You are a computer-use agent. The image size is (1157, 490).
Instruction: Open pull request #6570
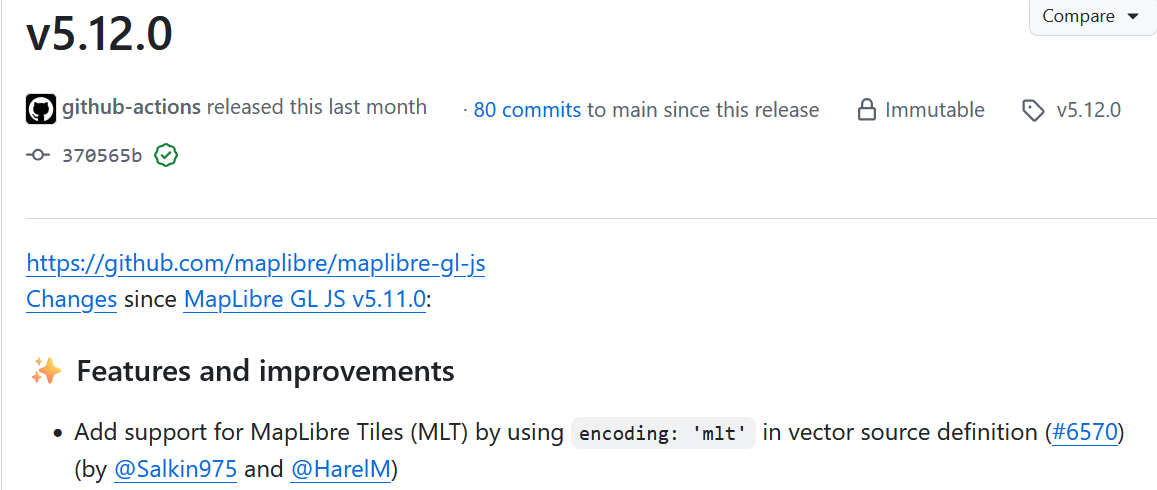(1084, 433)
